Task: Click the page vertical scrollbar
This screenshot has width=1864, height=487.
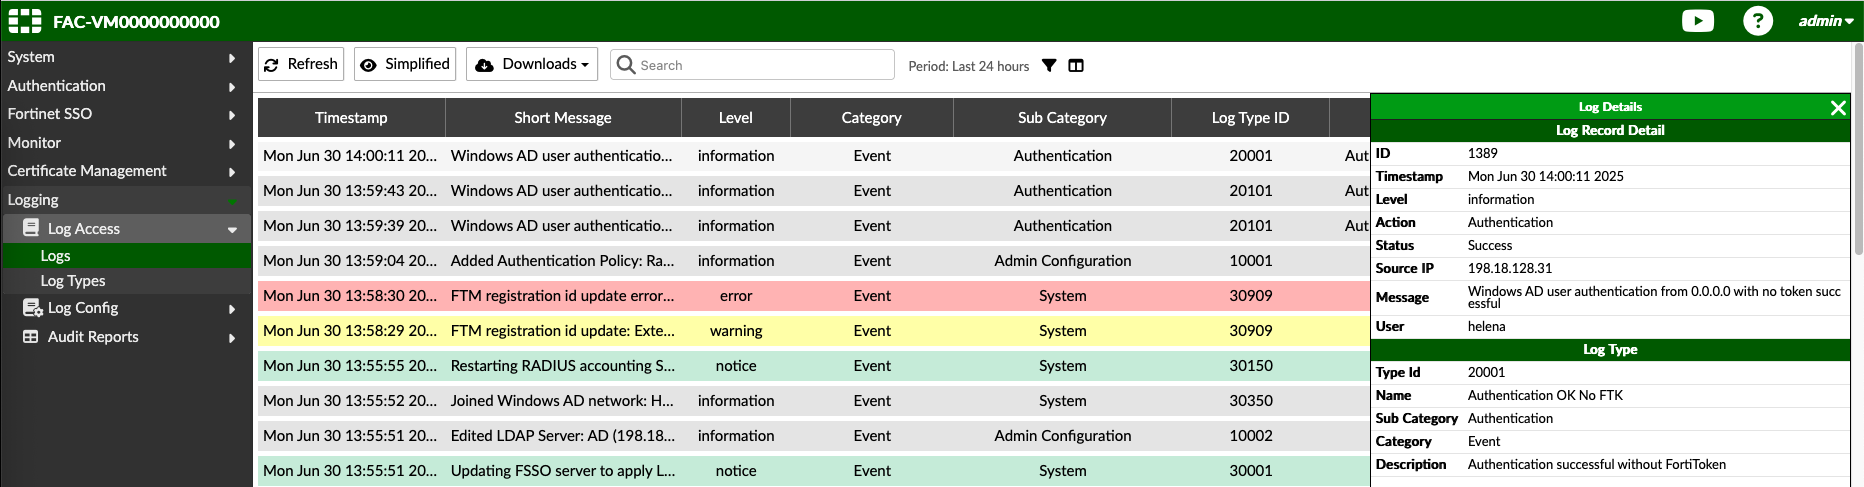Action: pos(1857,150)
